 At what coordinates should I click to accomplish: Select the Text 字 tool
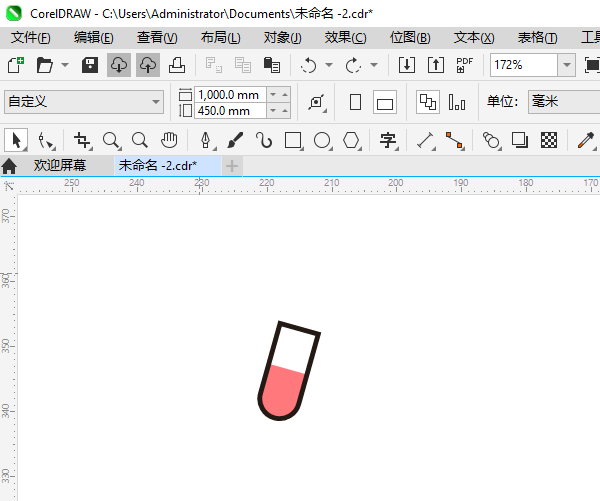[388, 140]
